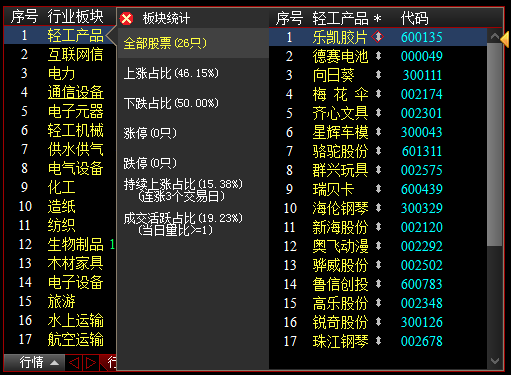Select stock 乐凯胶片 in the list
The width and height of the screenshot is (511, 375).
[x=378, y=37]
